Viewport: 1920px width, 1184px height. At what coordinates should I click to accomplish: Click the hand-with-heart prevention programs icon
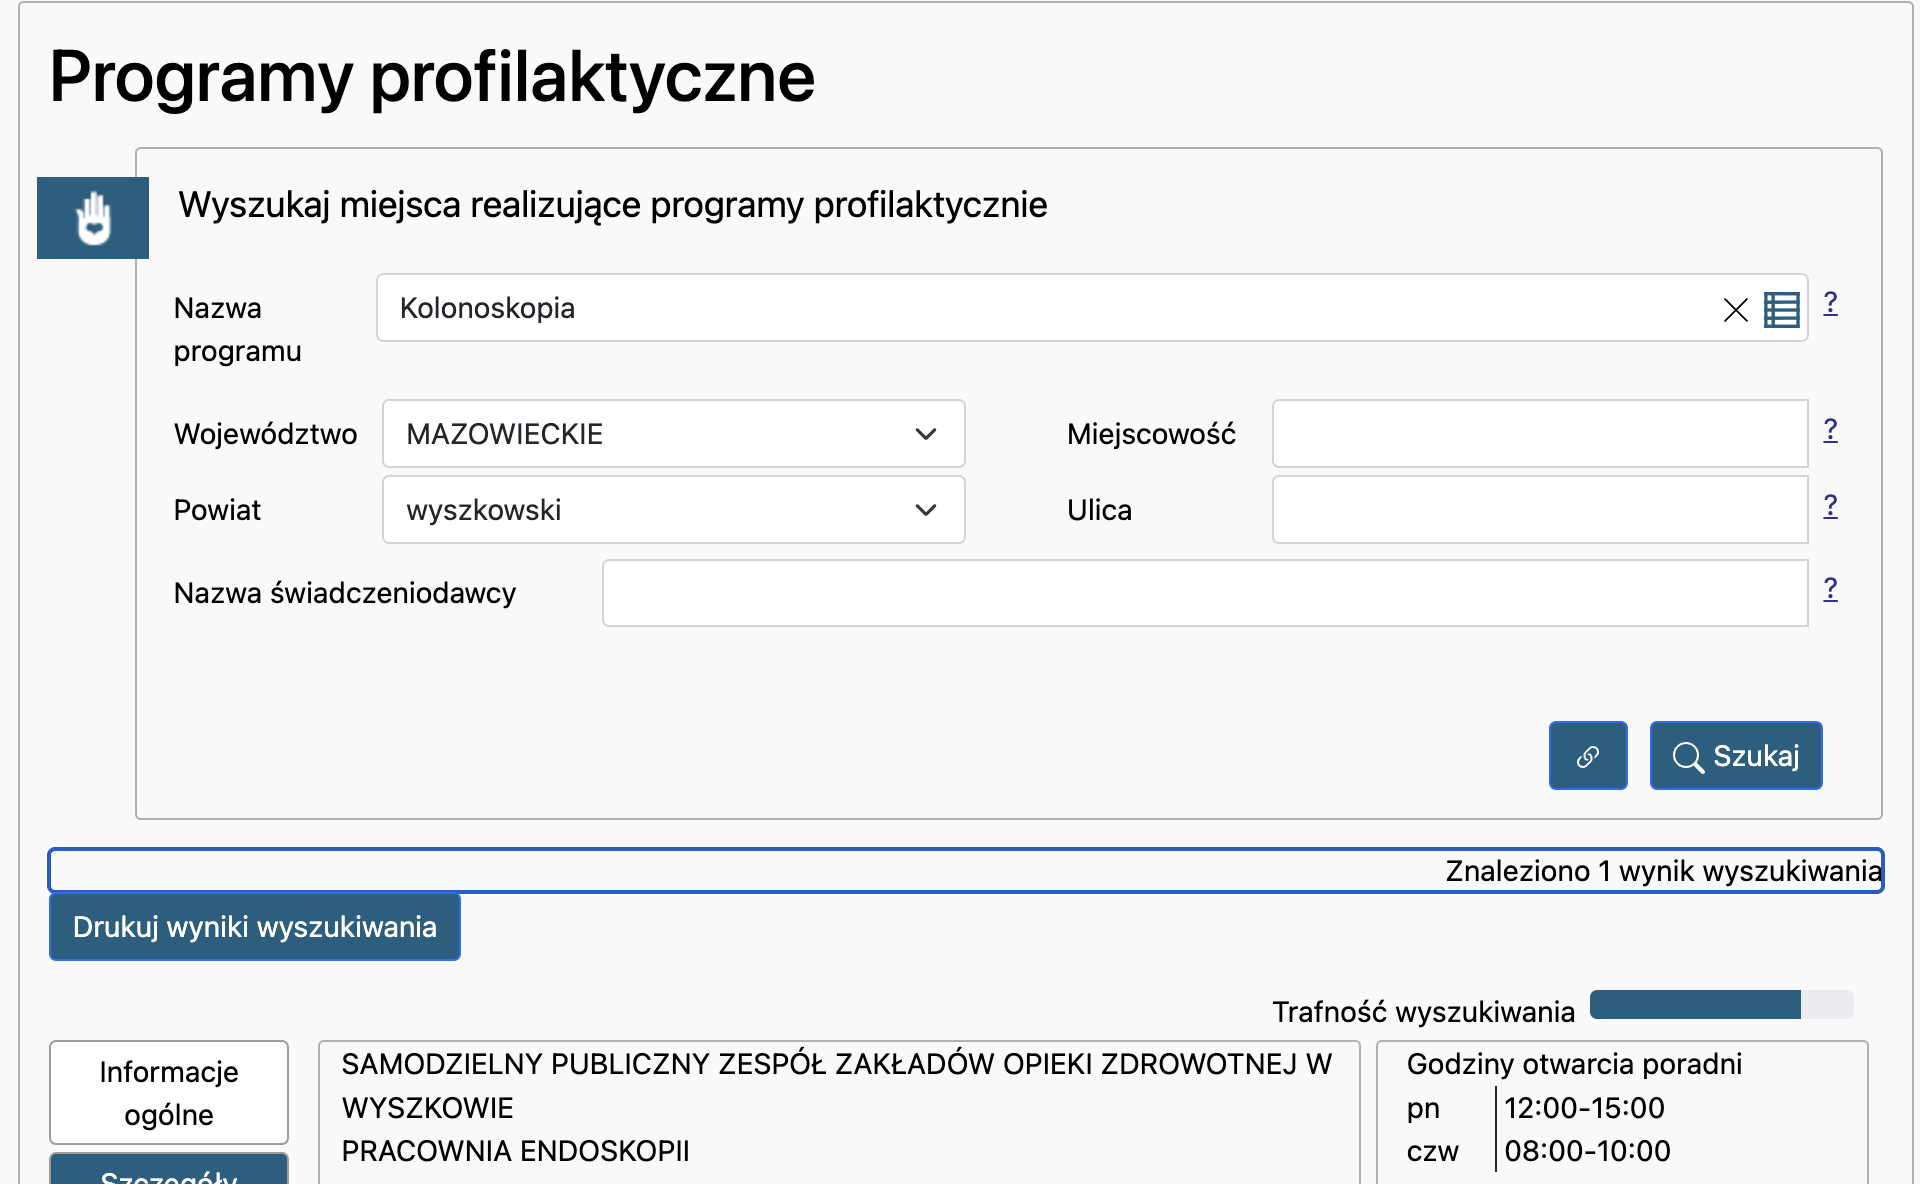tap(93, 218)
